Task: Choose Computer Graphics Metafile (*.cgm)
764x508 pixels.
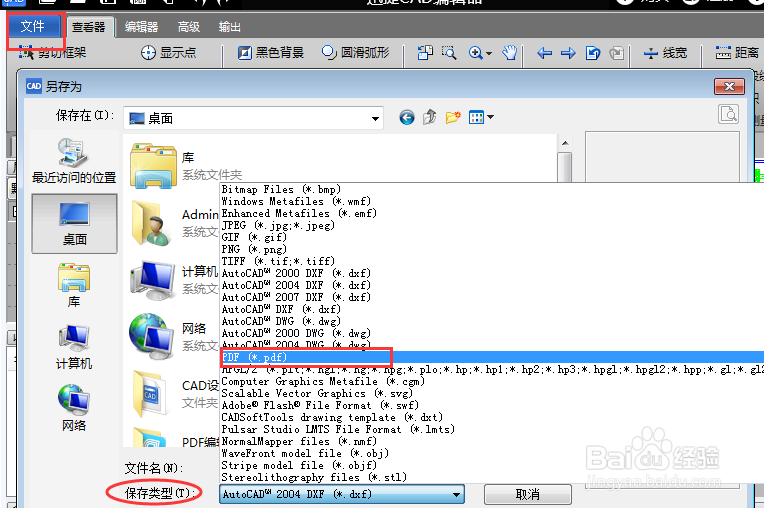Action: [x=323, y=381]
